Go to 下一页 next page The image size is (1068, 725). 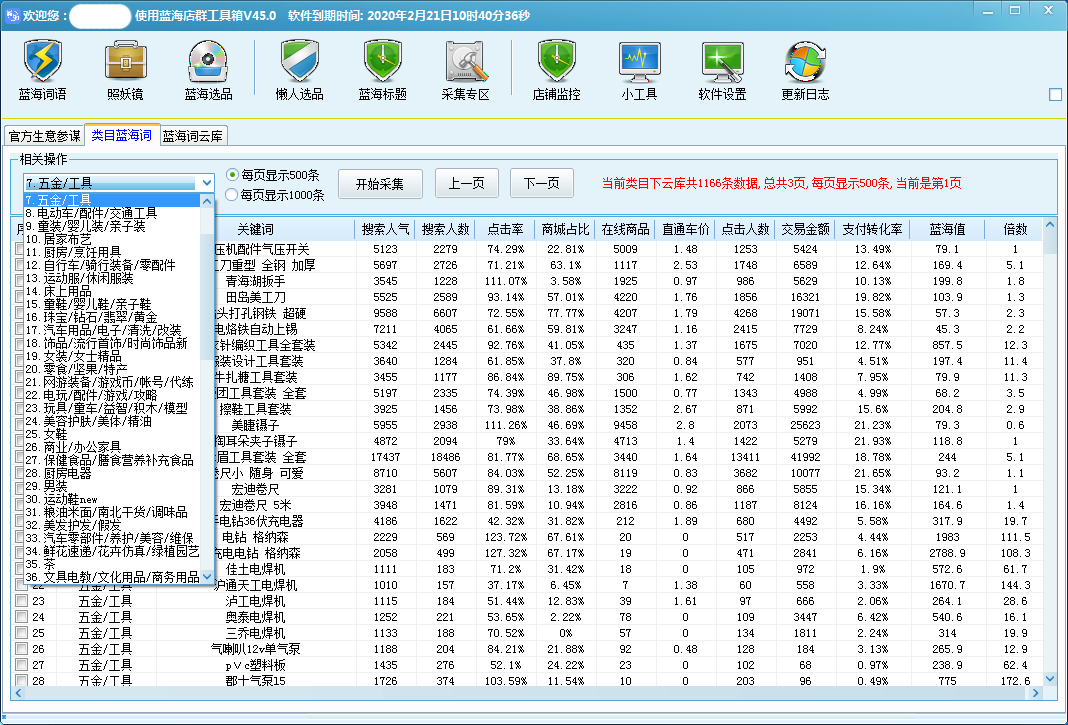[541, 183]
